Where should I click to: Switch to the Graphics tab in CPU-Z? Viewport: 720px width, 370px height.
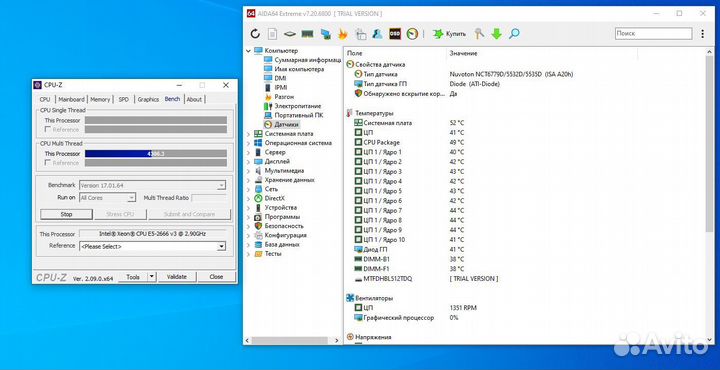click(148, 99)
